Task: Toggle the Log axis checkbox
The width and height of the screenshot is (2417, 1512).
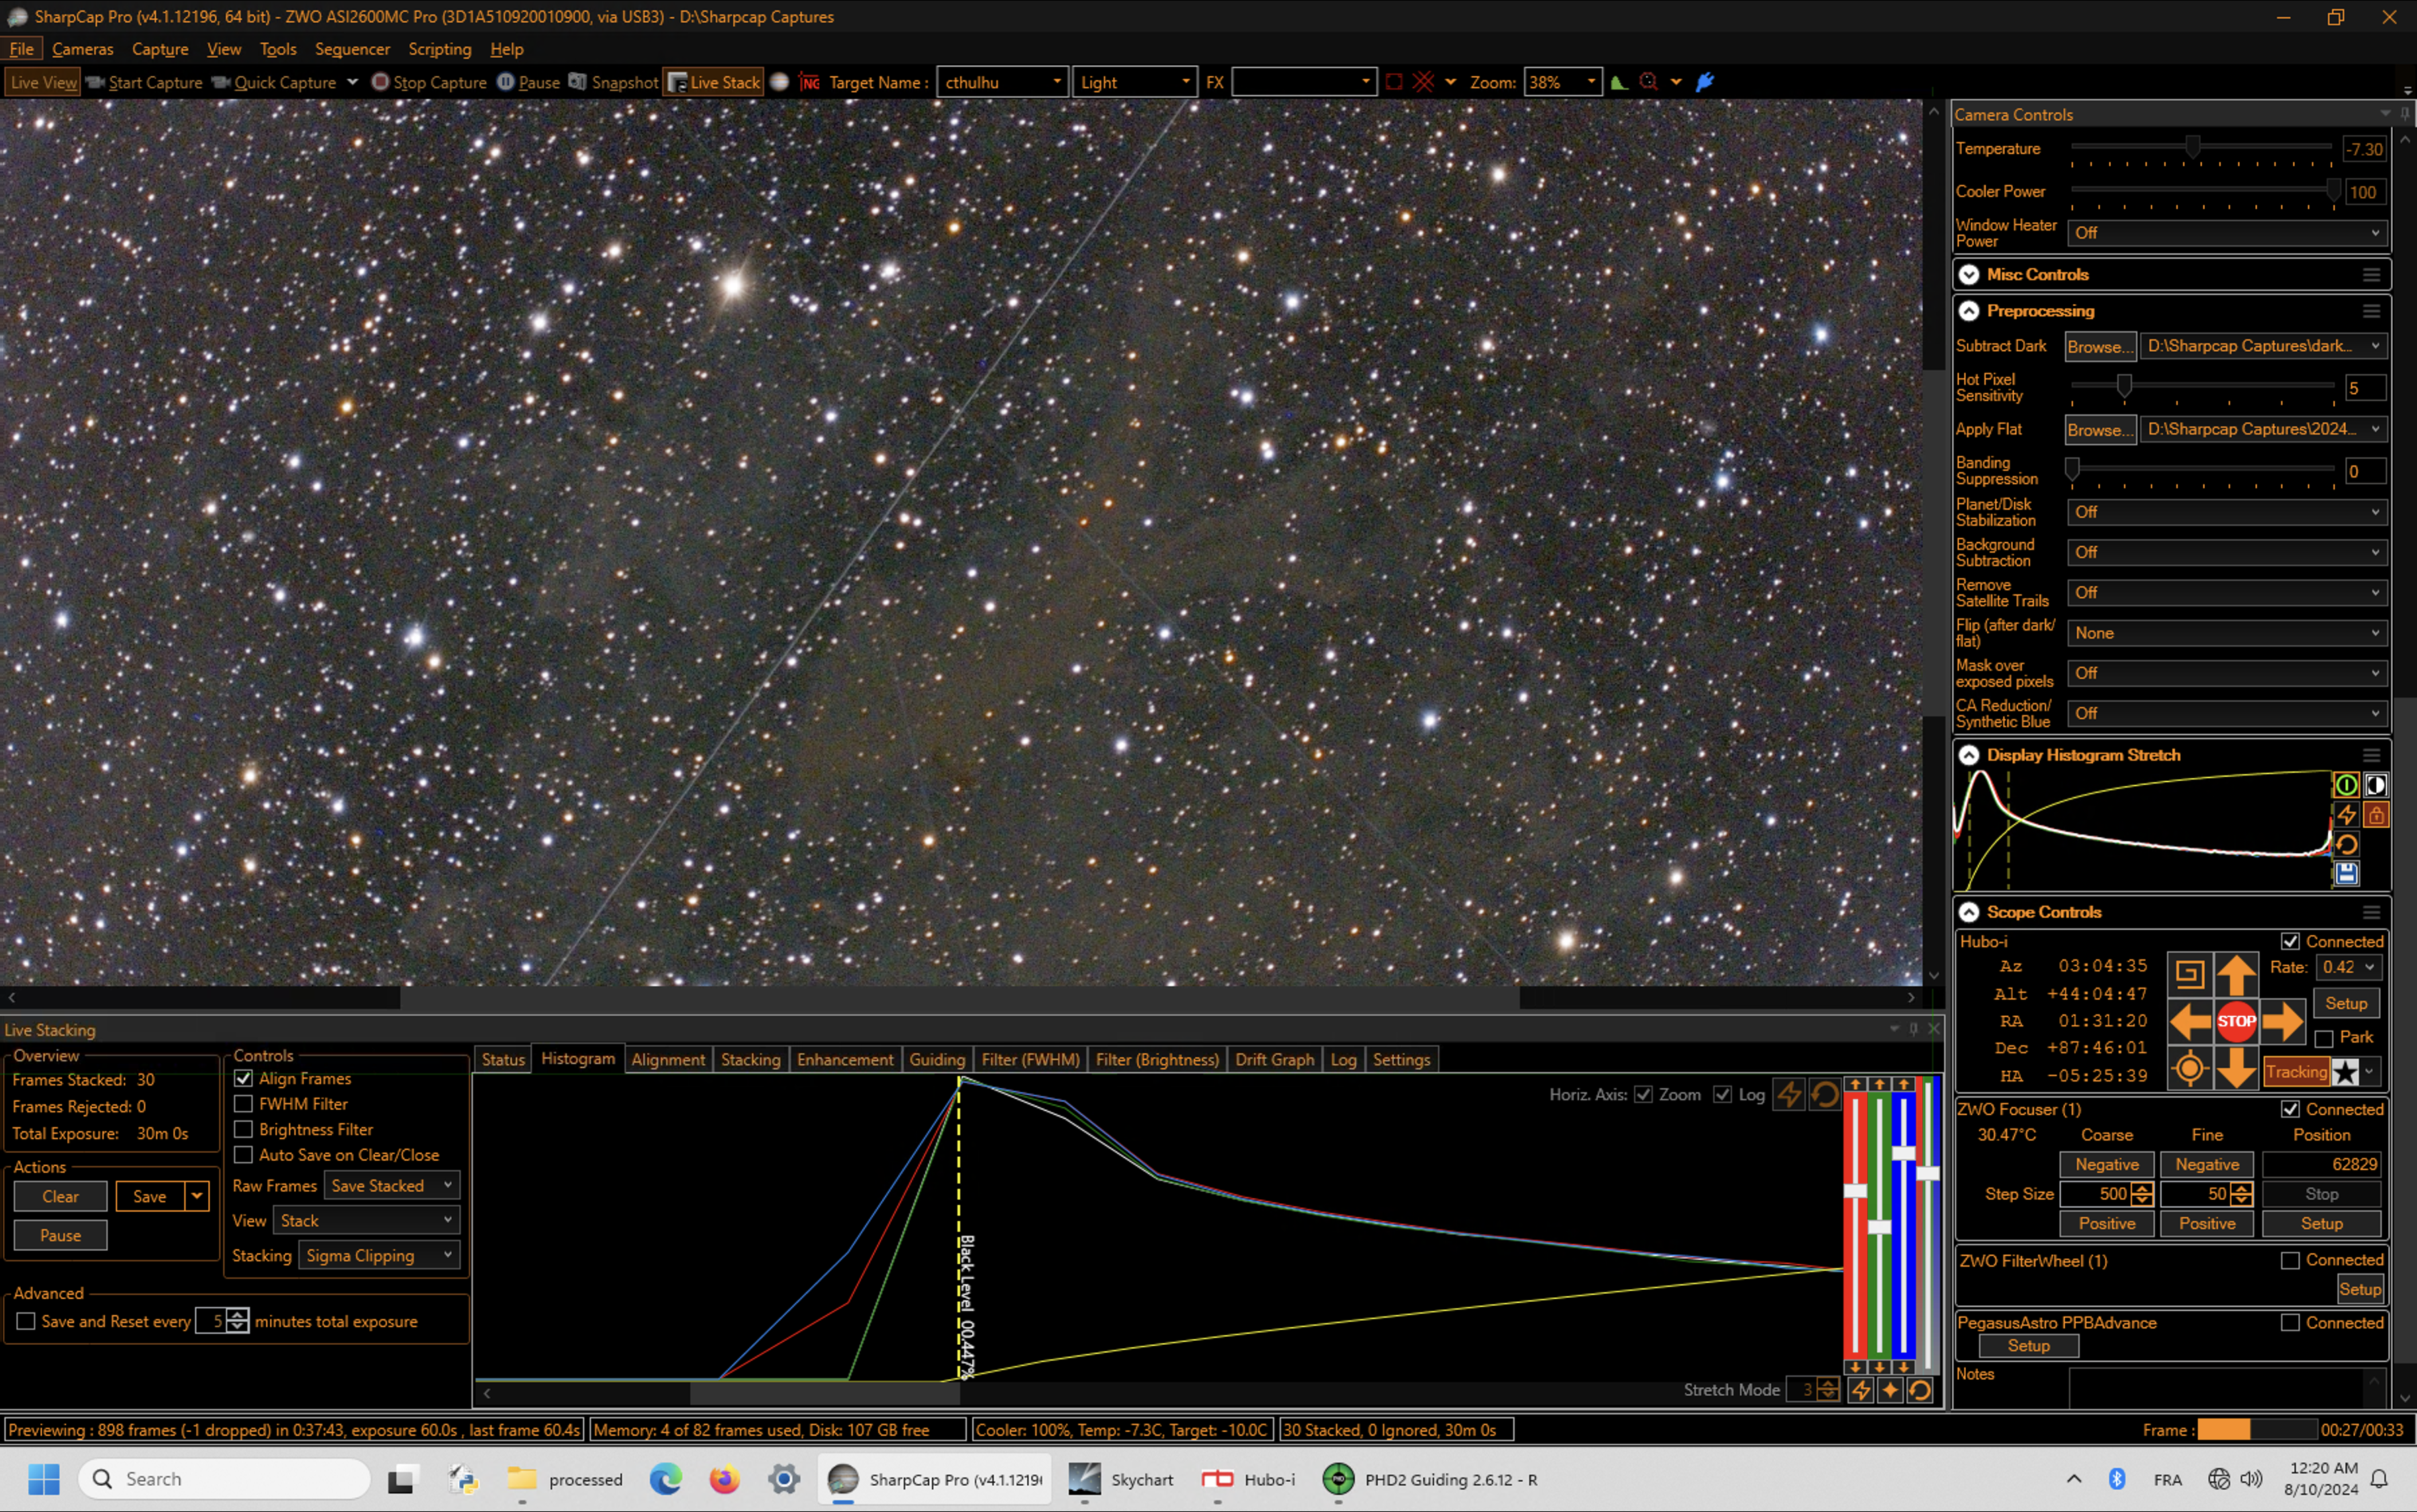Action: [x=1722, y=1095]
